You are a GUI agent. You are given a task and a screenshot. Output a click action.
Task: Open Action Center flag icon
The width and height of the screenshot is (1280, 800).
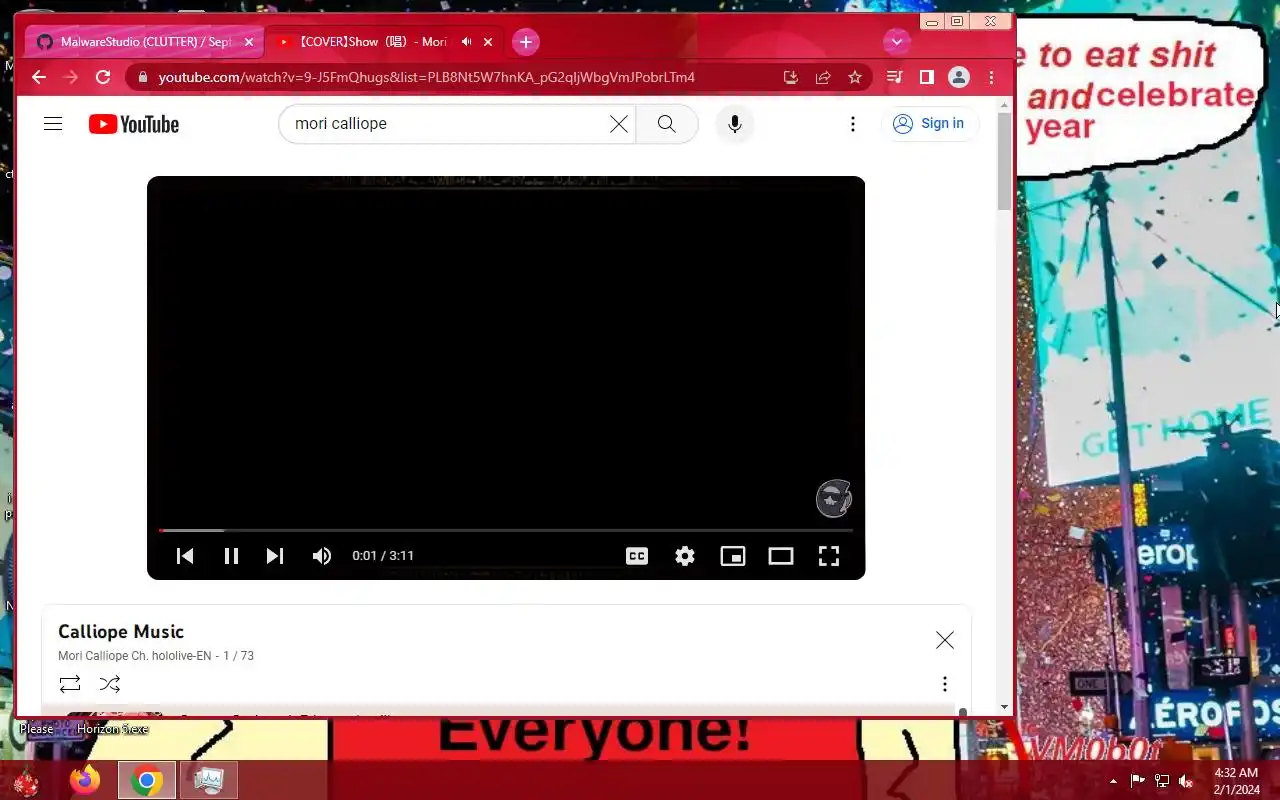pos(1138,781)
